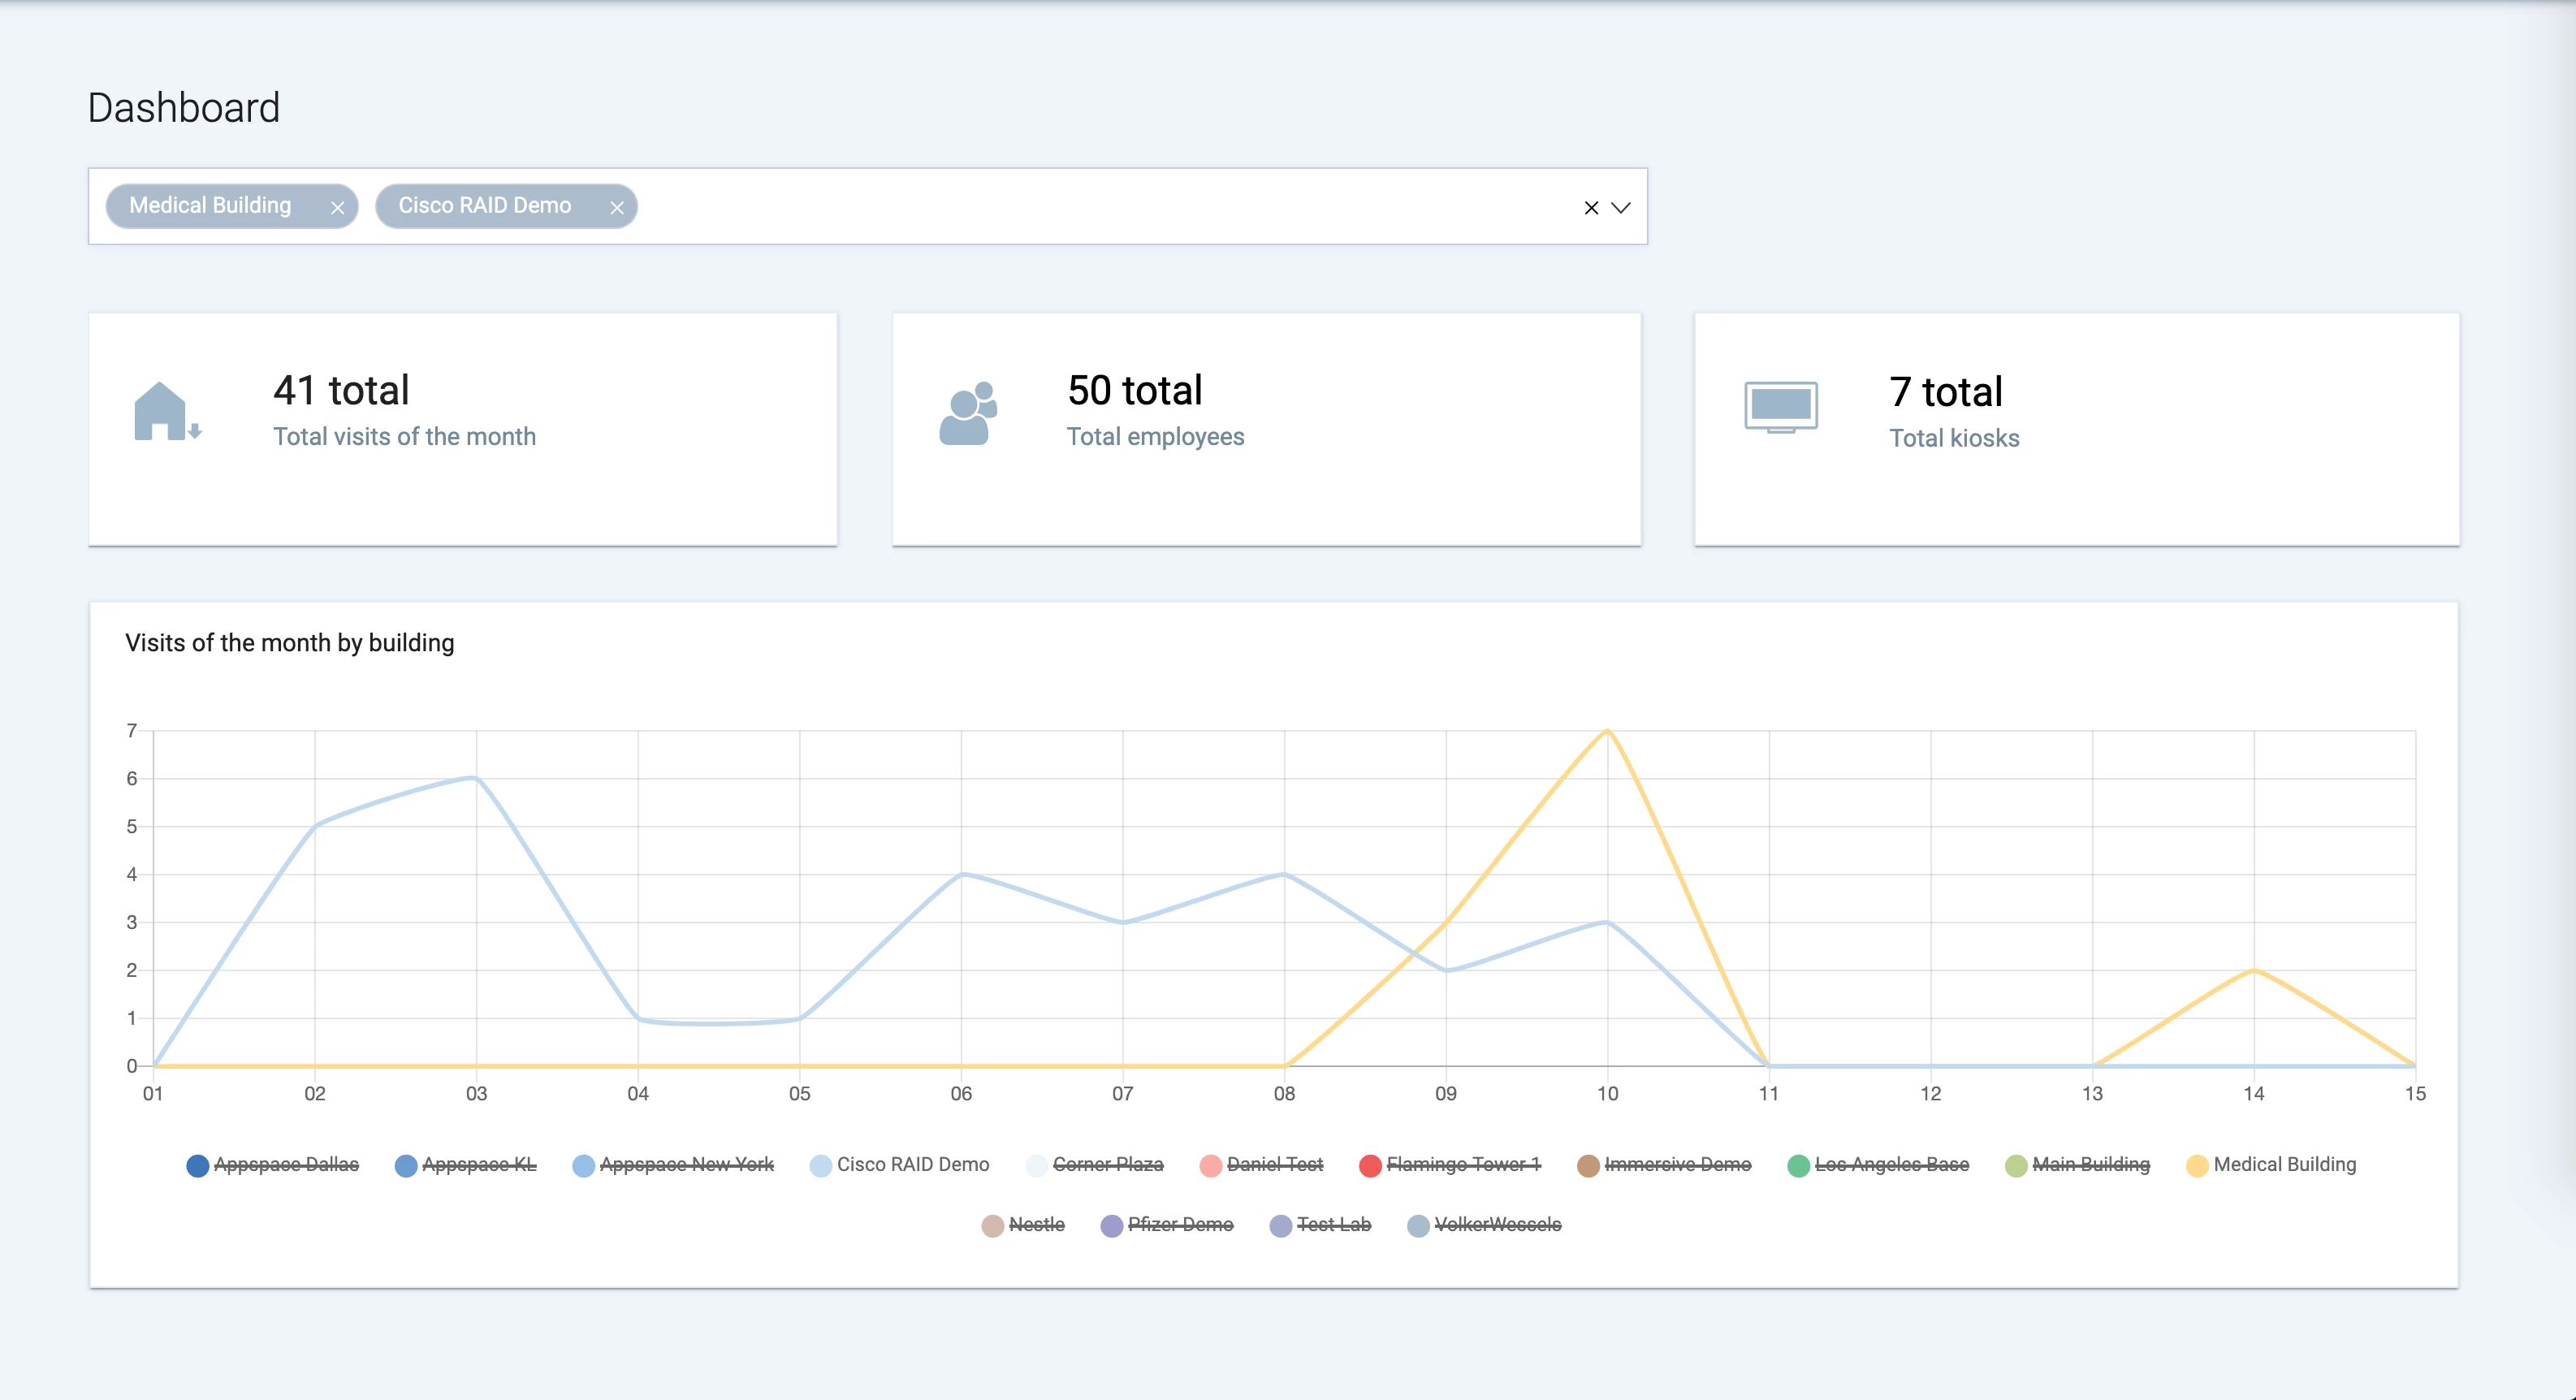
Task: Show Flamingo Tower 1 legend series
Action: [1463, 1165]
